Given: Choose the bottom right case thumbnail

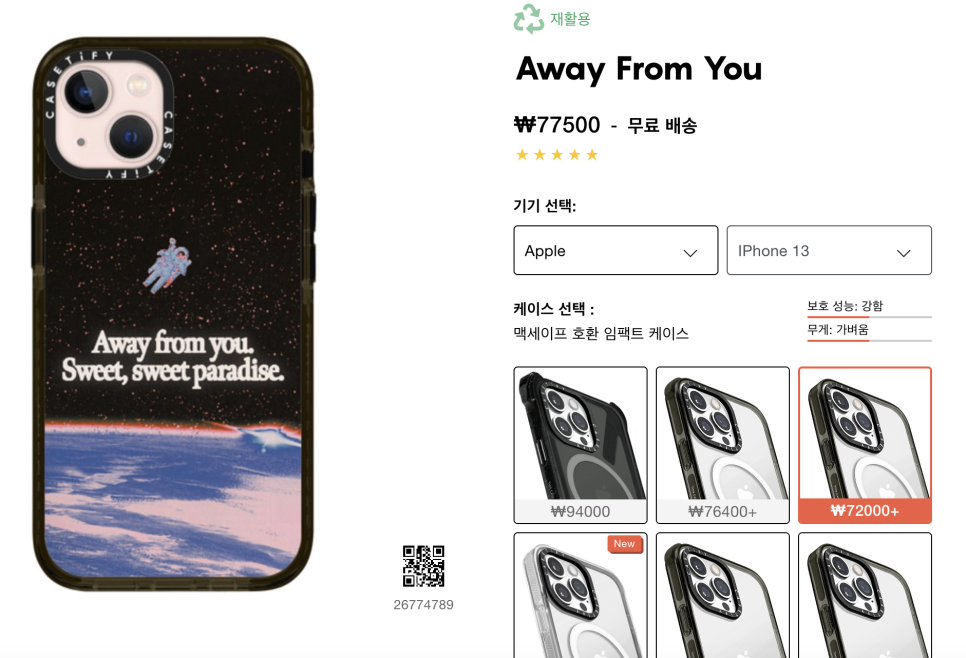Looking at the screenshot, I should pyautogui.click(x=865, y=595).
